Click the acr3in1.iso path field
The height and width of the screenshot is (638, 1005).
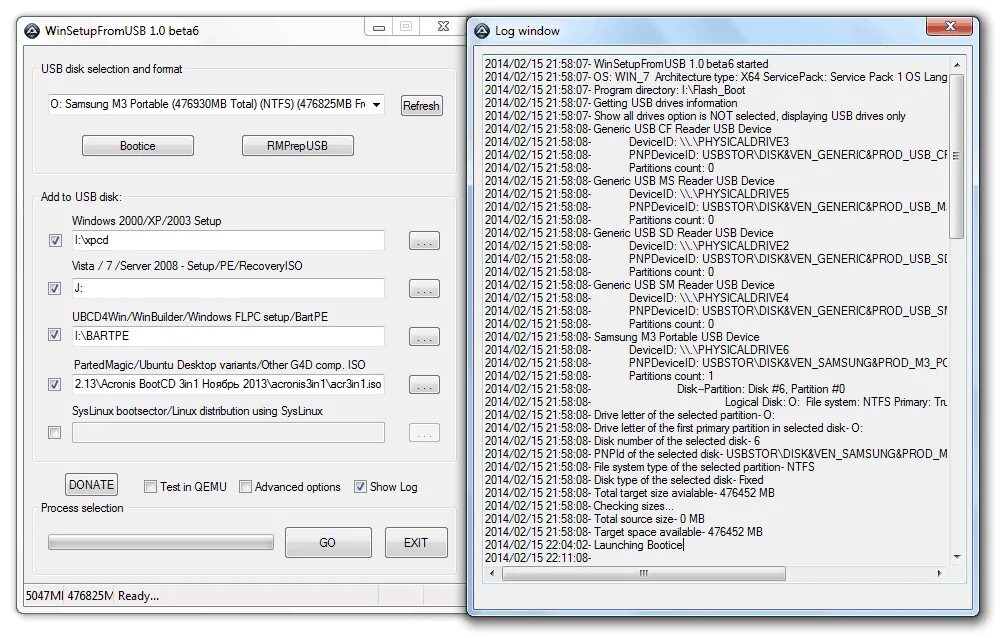[x=228, y=384]
